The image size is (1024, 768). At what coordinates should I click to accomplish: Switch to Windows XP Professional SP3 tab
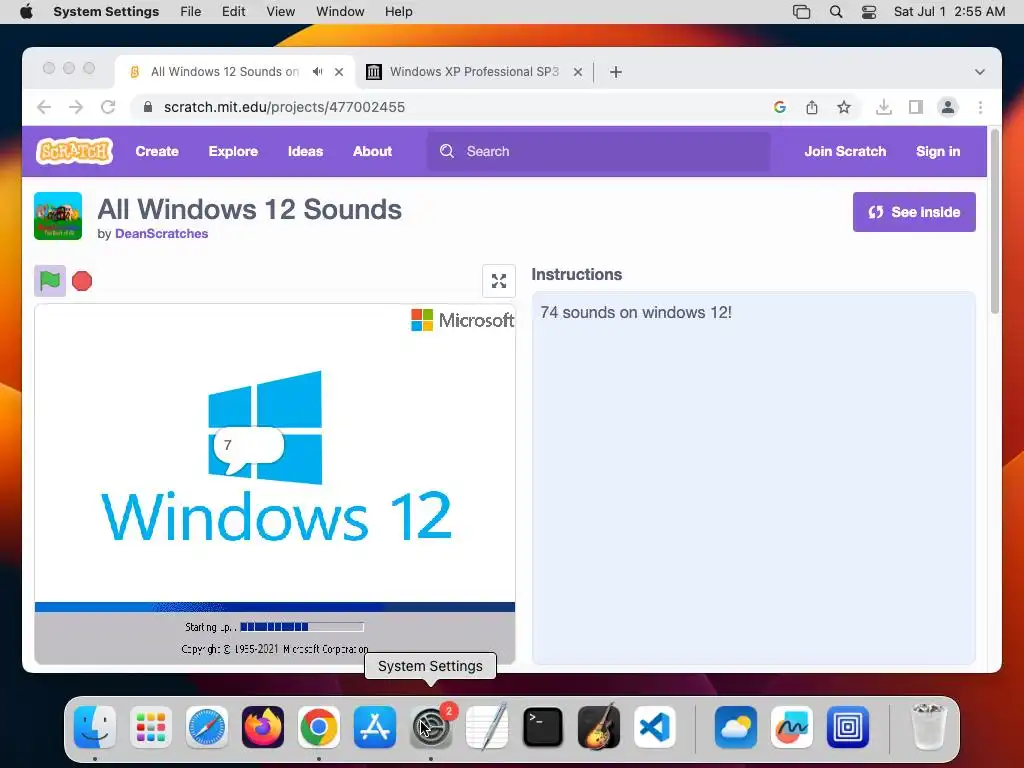(474, 72)
